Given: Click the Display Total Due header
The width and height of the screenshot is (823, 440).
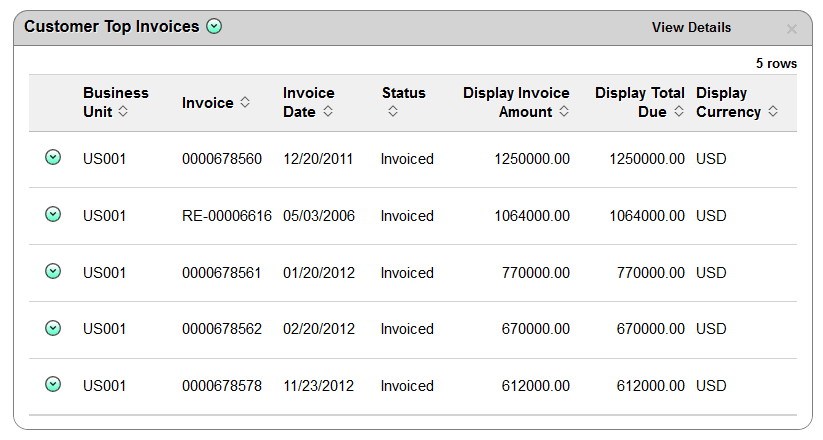Looking at the screenshot, I should 639,102.
